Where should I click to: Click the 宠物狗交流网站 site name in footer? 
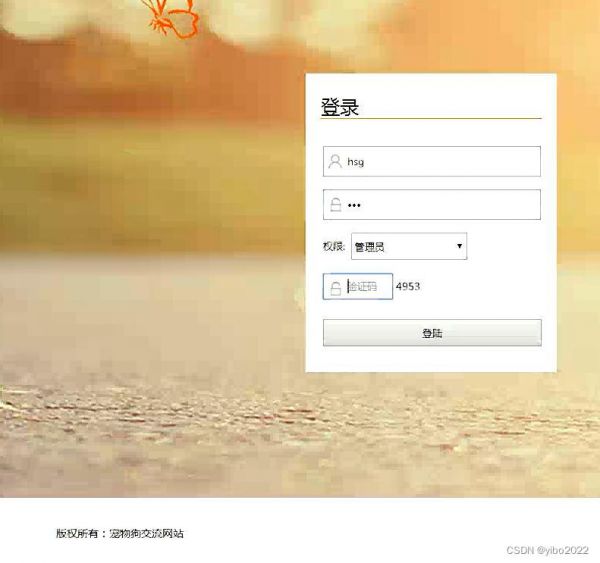coord(146,534)
